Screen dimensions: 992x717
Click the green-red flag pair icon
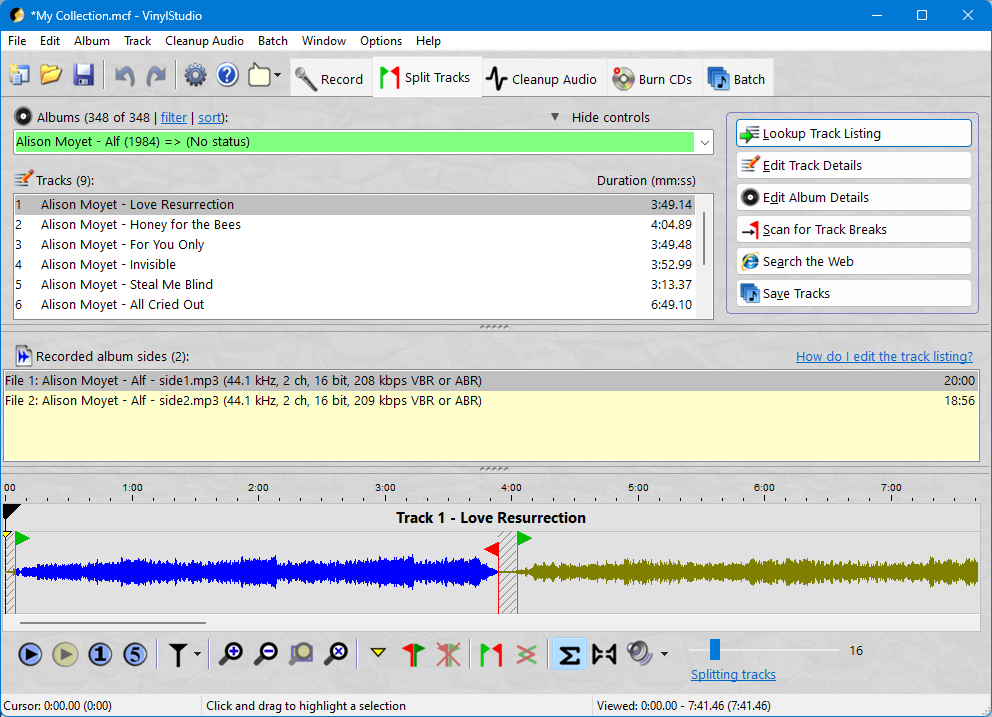(491, 654)
